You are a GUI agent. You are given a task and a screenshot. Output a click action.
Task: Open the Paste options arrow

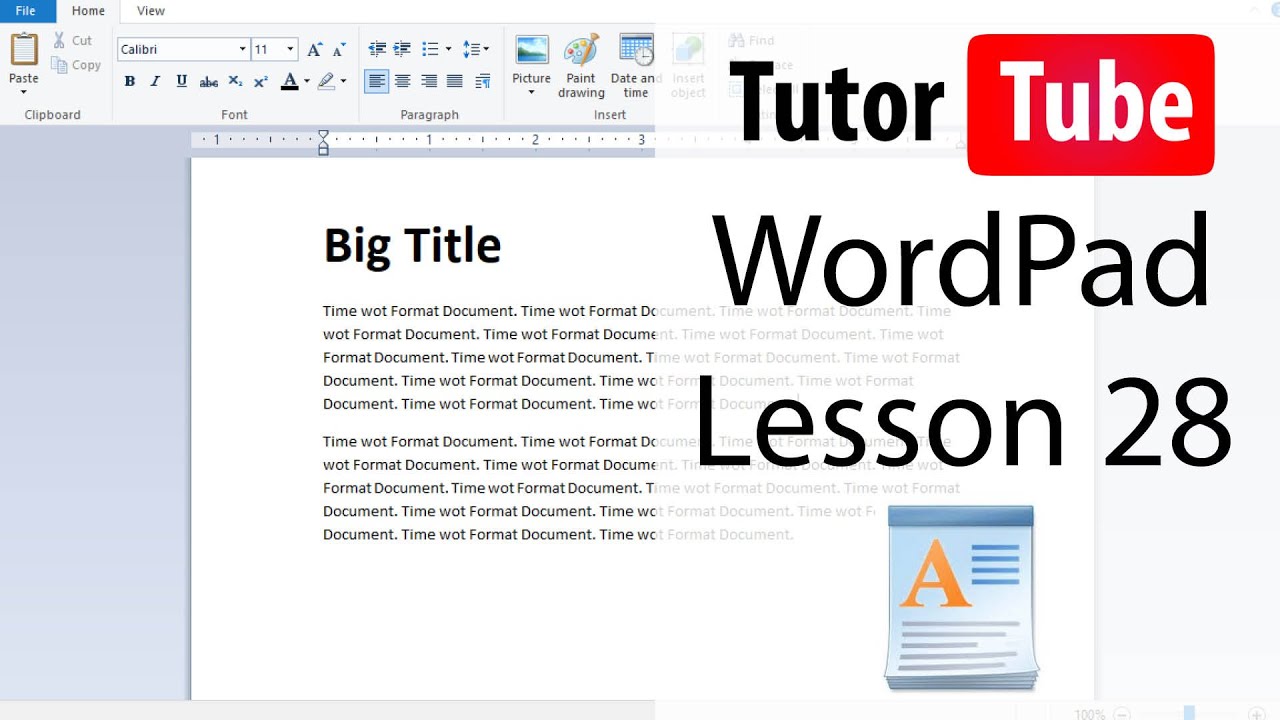point(24,92)
